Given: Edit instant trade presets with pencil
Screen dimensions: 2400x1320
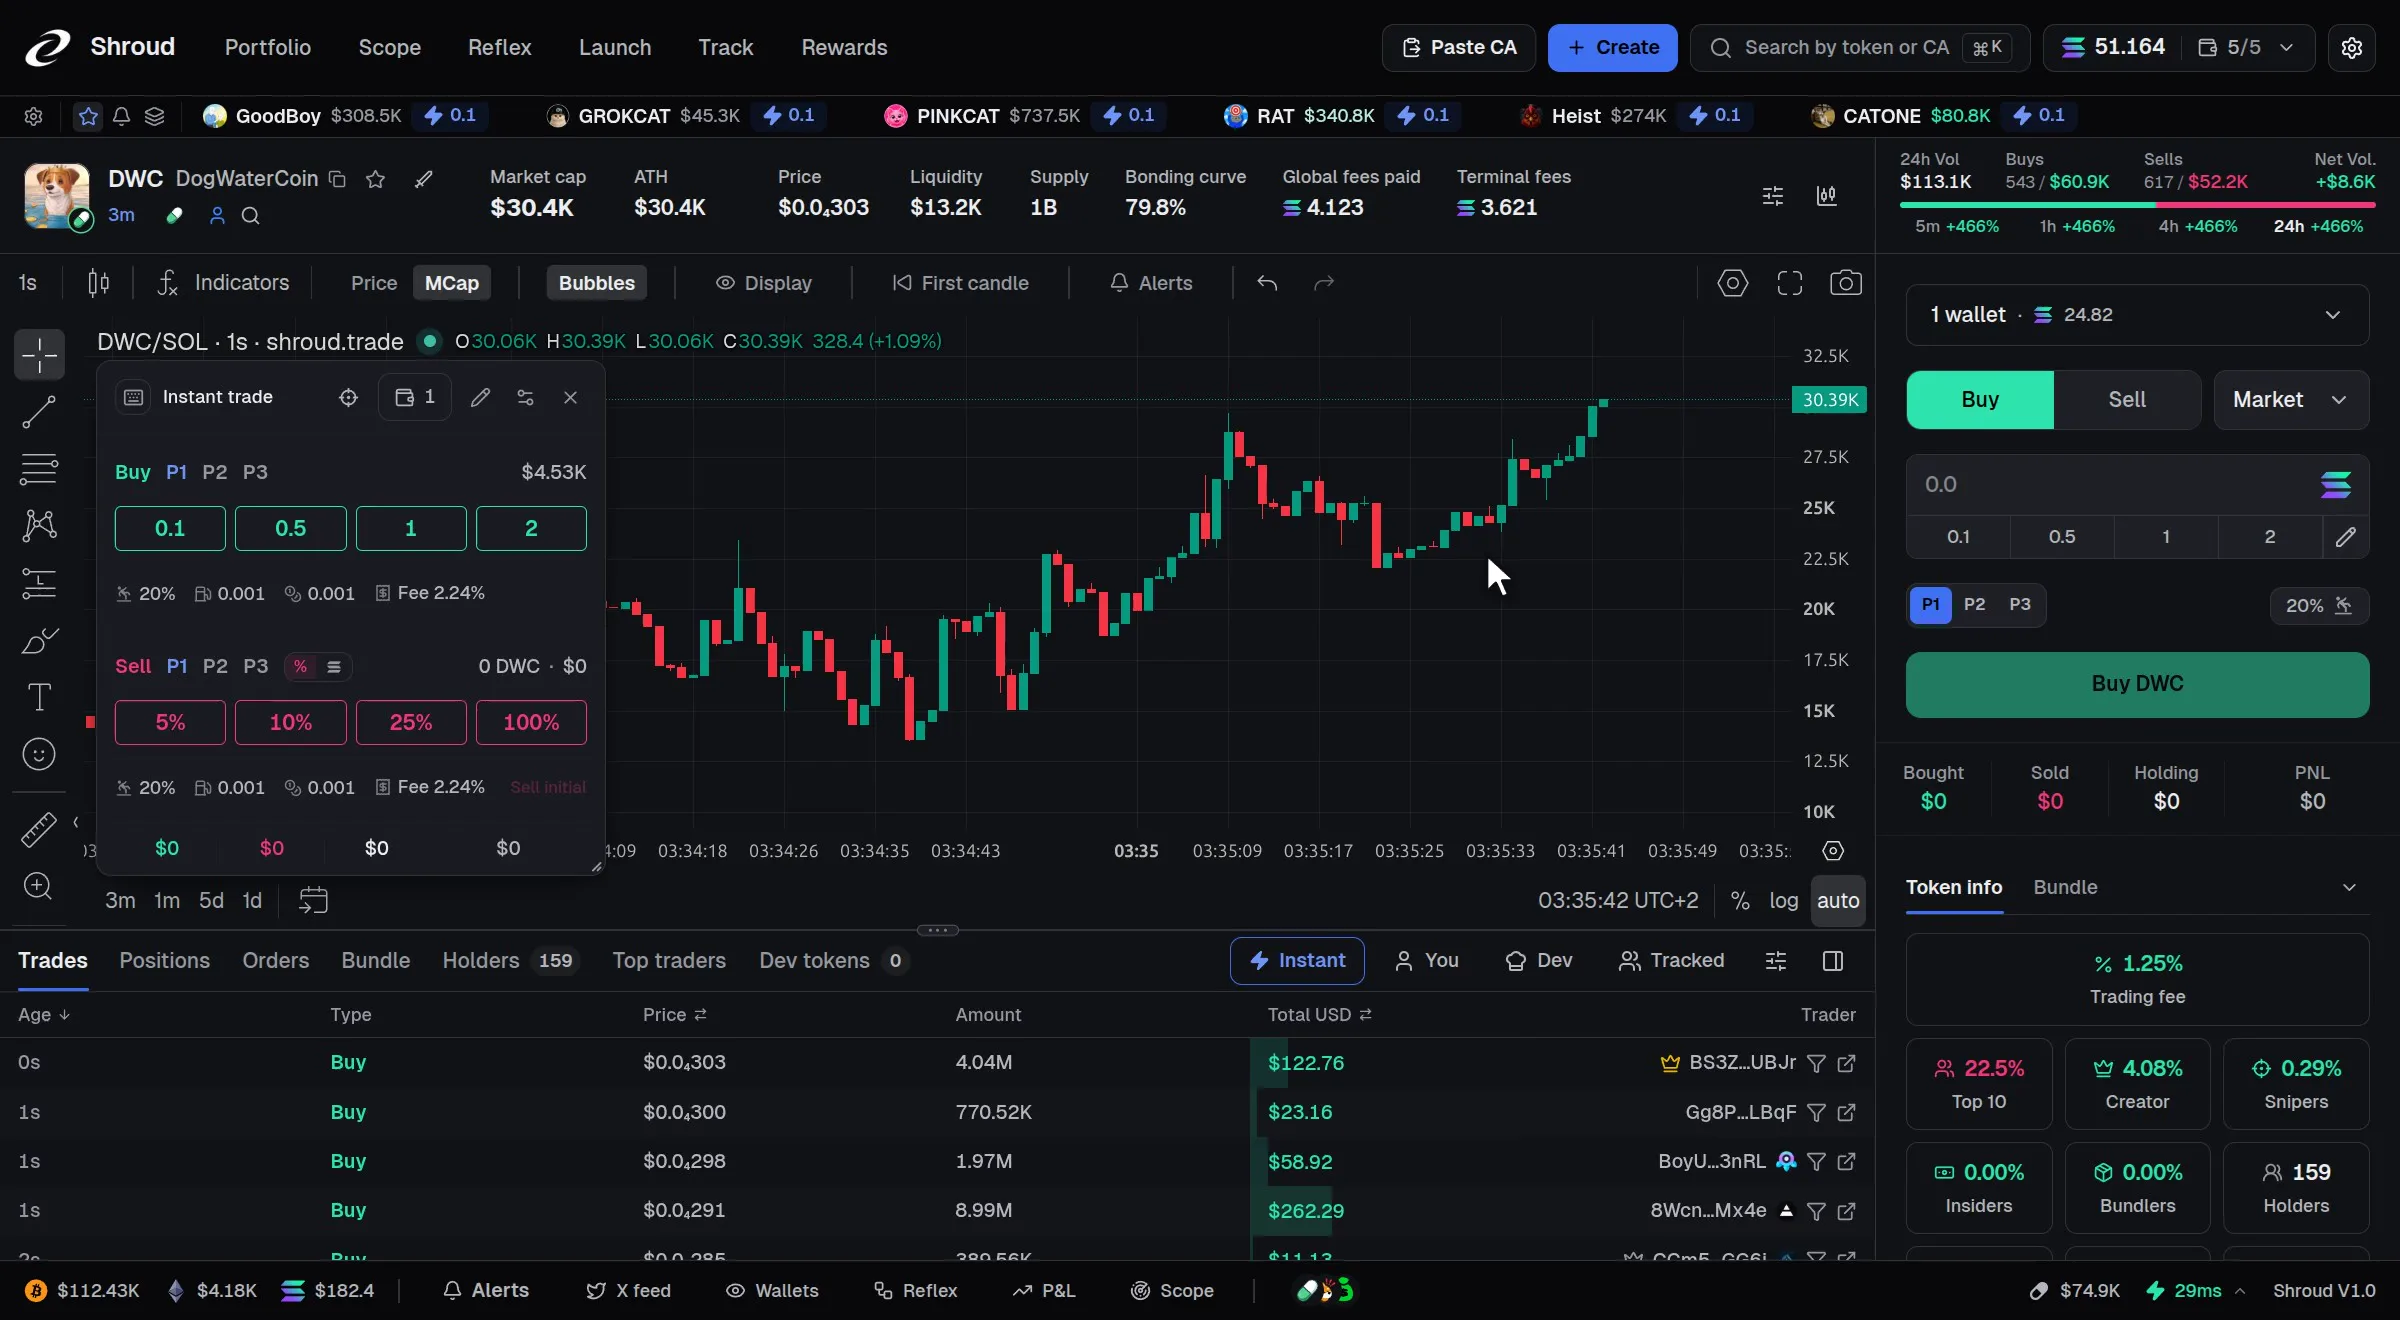Looking at the screenshot, I should tap(480, 397).
